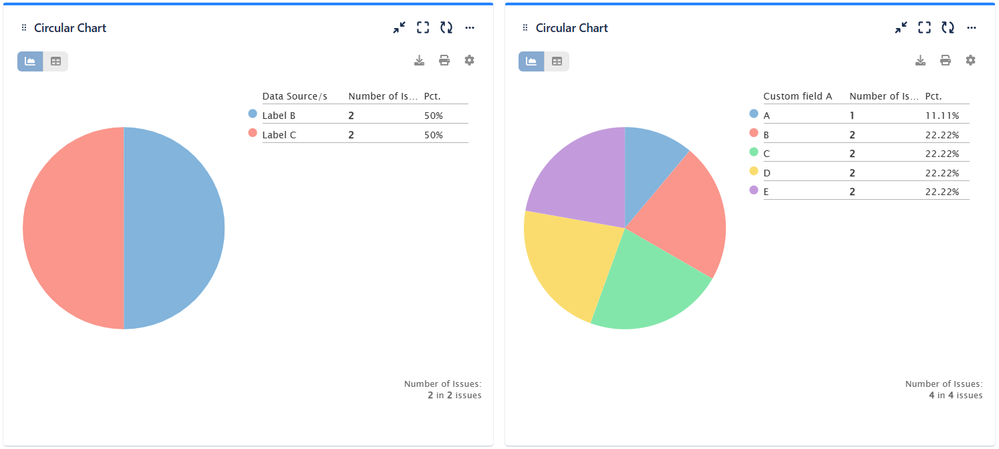Toggle Label C legend color dot
This screenshot has width=999, height=449.
pyautogui.click(x=252, y=133)
